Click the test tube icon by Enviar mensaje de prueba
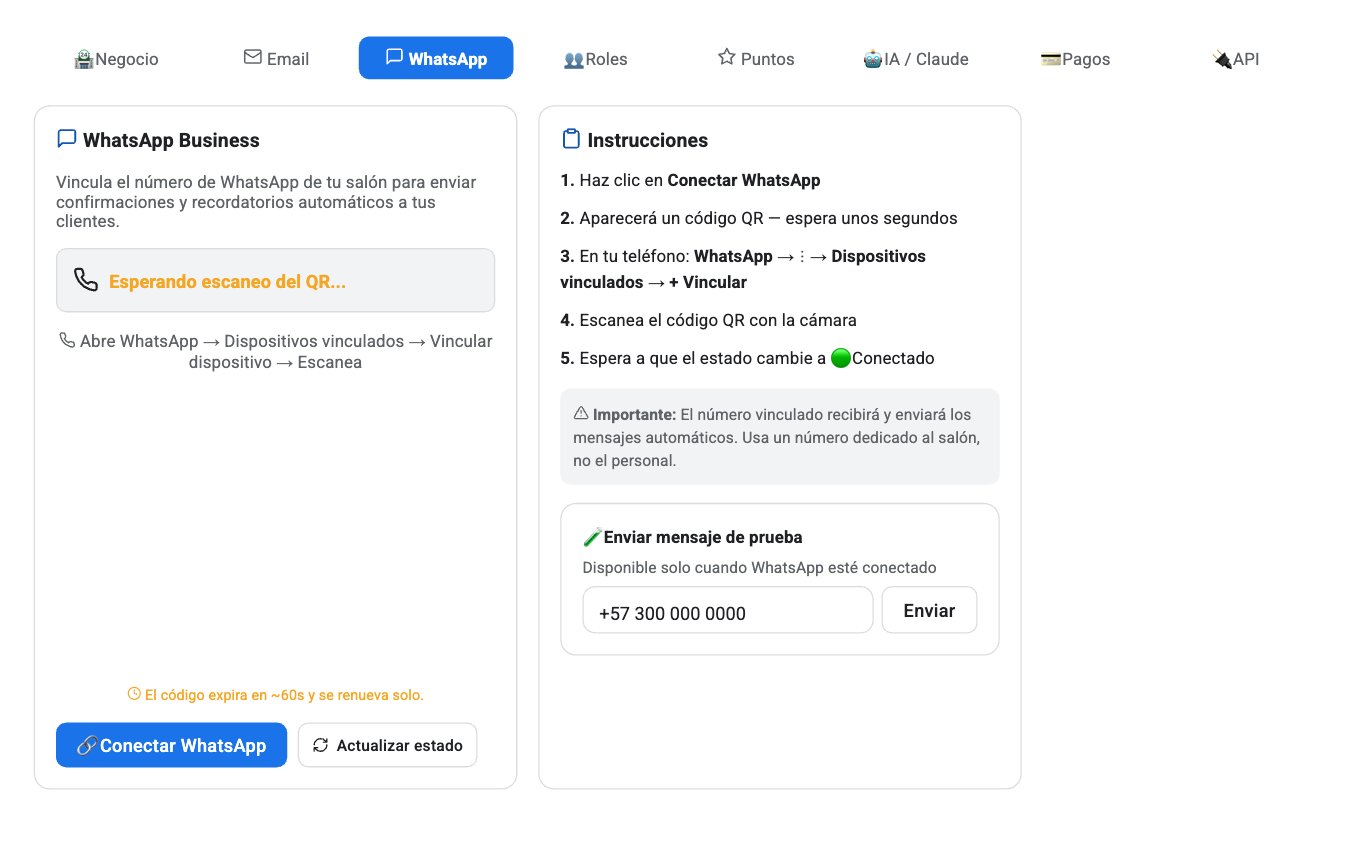This screenshot has height=855, width=1352. point(592,537)
